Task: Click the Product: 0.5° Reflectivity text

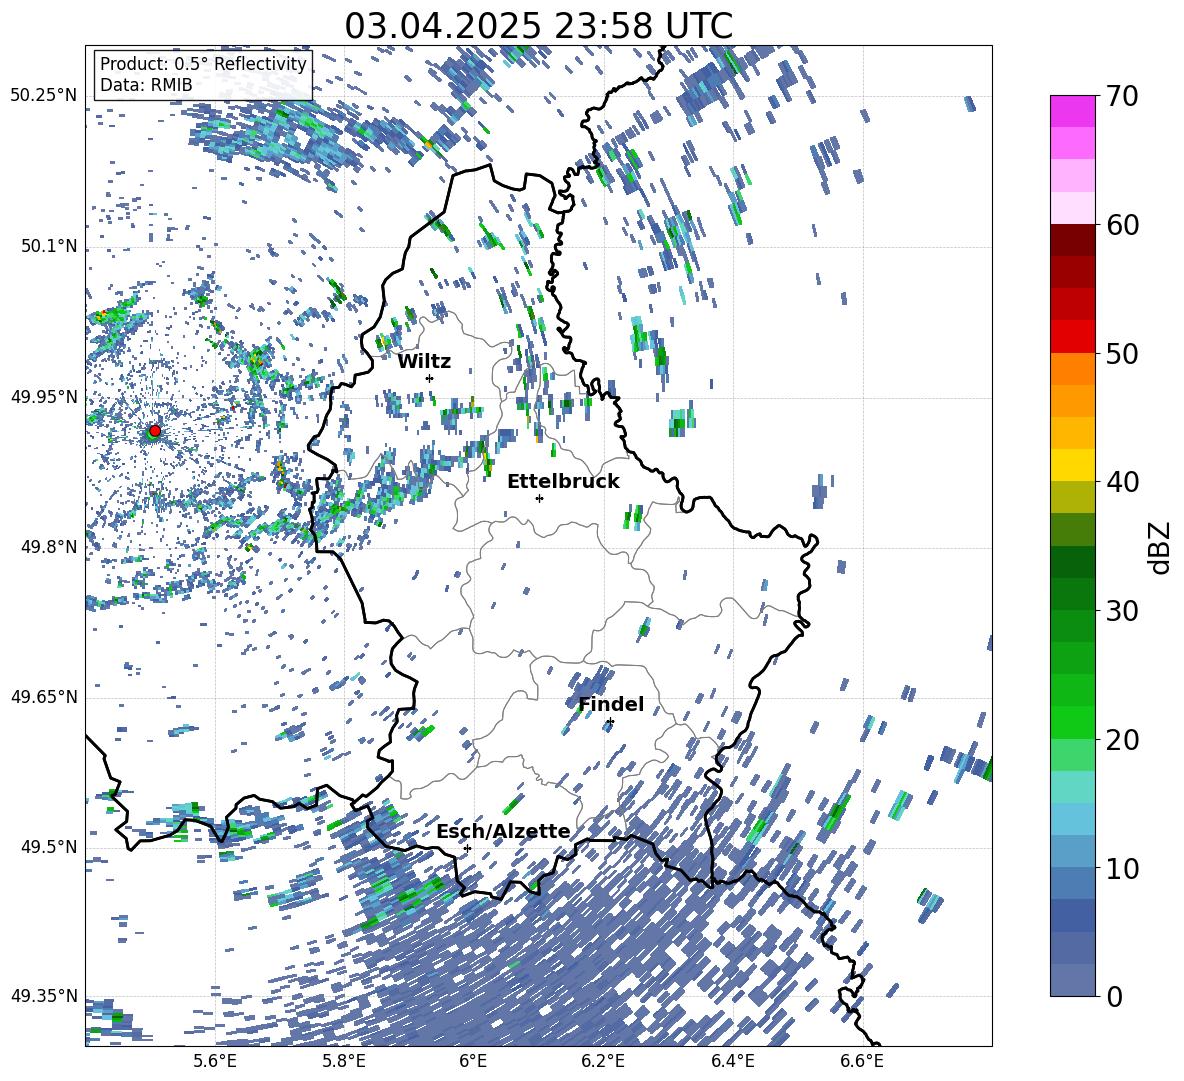Action: click(203, 63)
